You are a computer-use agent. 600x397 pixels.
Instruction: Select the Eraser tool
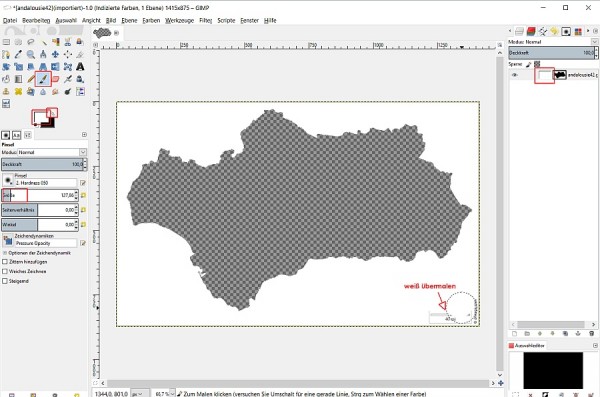55,79
